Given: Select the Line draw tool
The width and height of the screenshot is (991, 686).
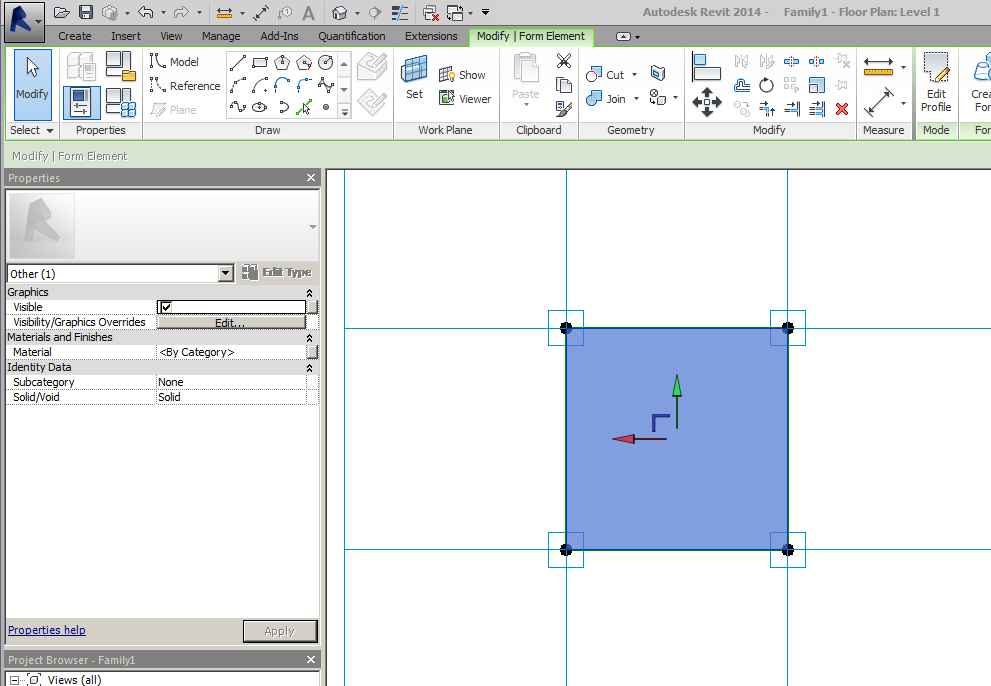Looking at the screenshot, I should [238, 63].
